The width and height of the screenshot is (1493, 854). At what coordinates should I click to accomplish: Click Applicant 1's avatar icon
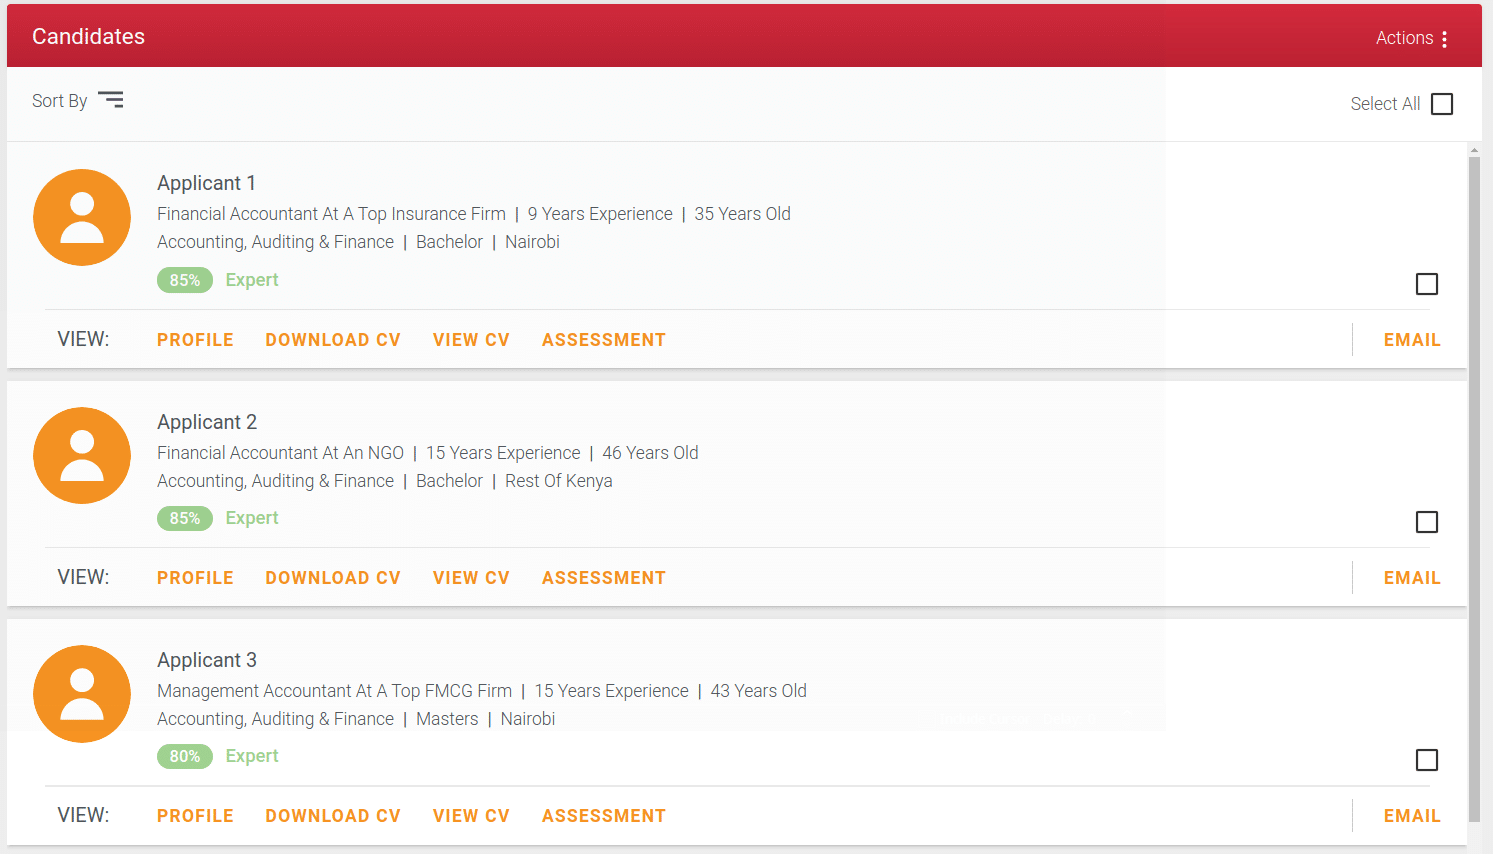point(82,217)
